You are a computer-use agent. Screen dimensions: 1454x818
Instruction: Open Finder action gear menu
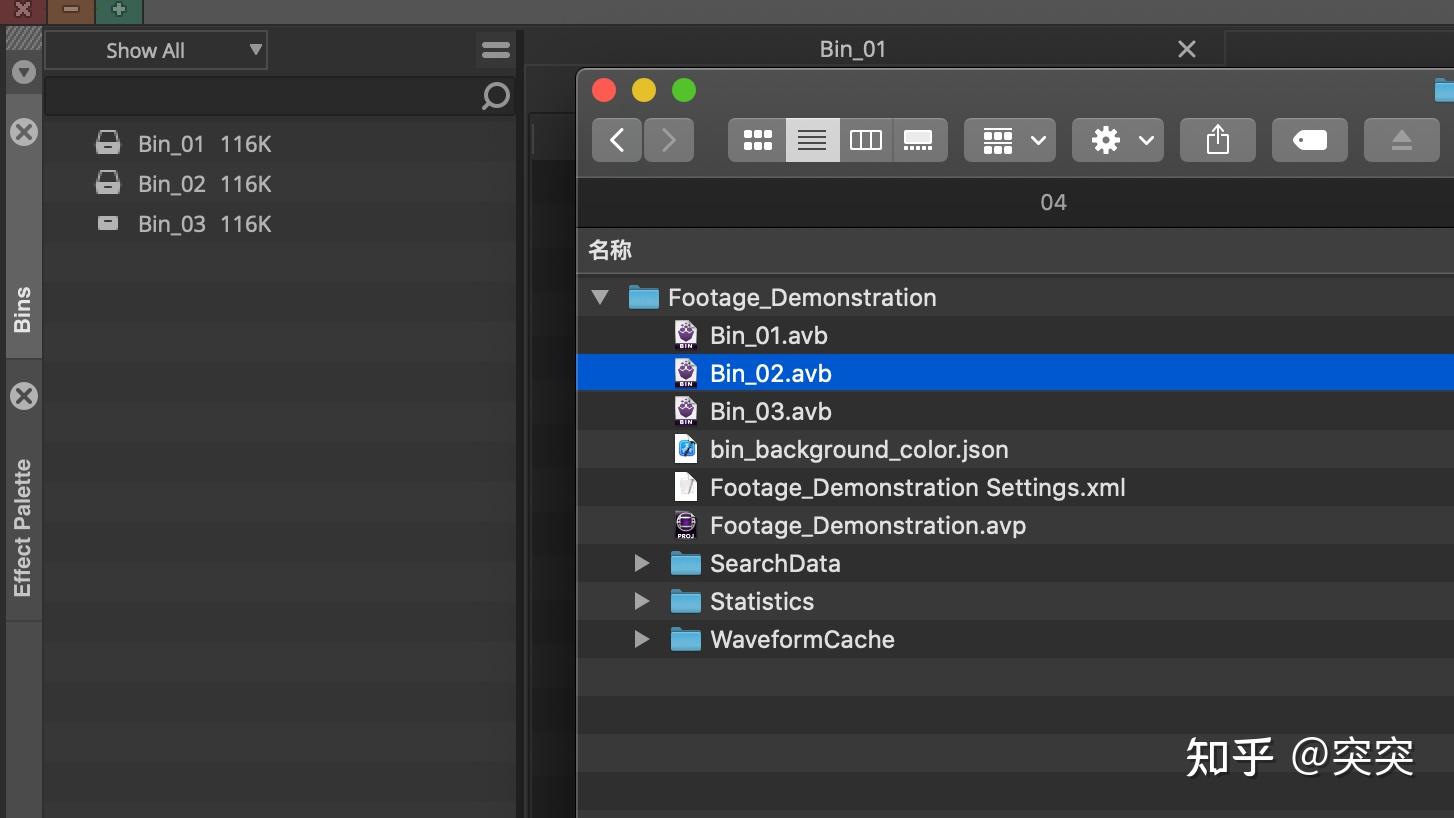pos(1117,141)
